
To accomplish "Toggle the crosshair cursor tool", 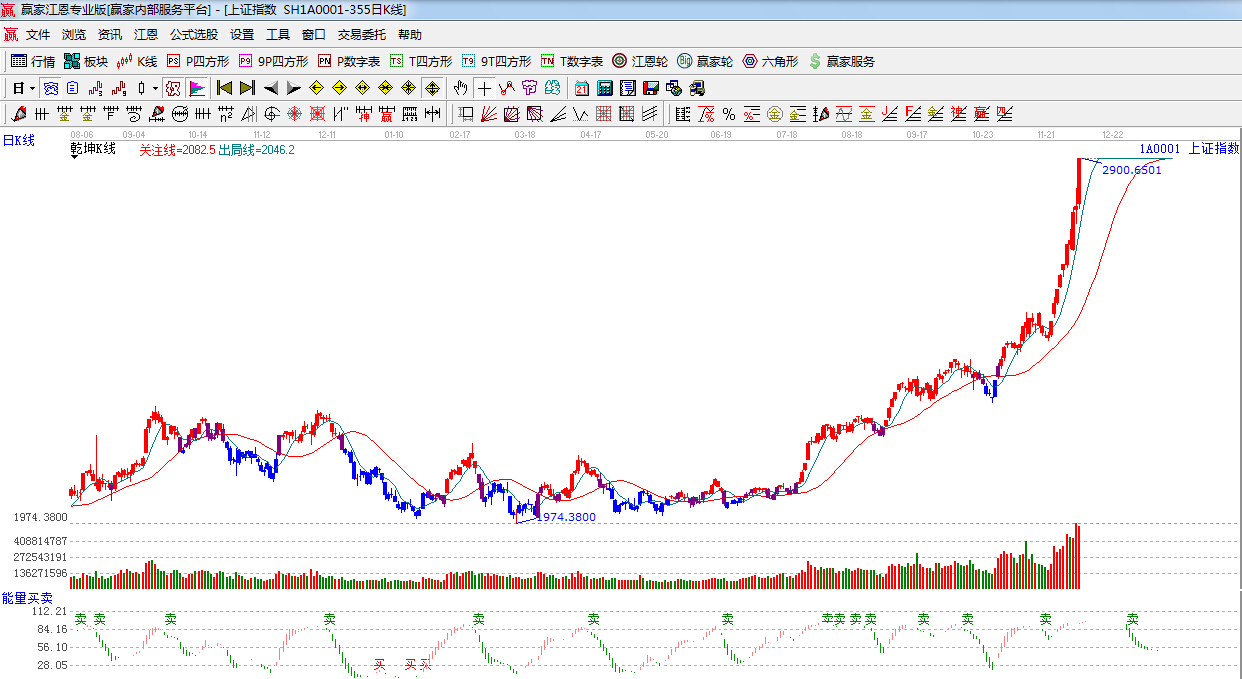I will pos(484,88).
